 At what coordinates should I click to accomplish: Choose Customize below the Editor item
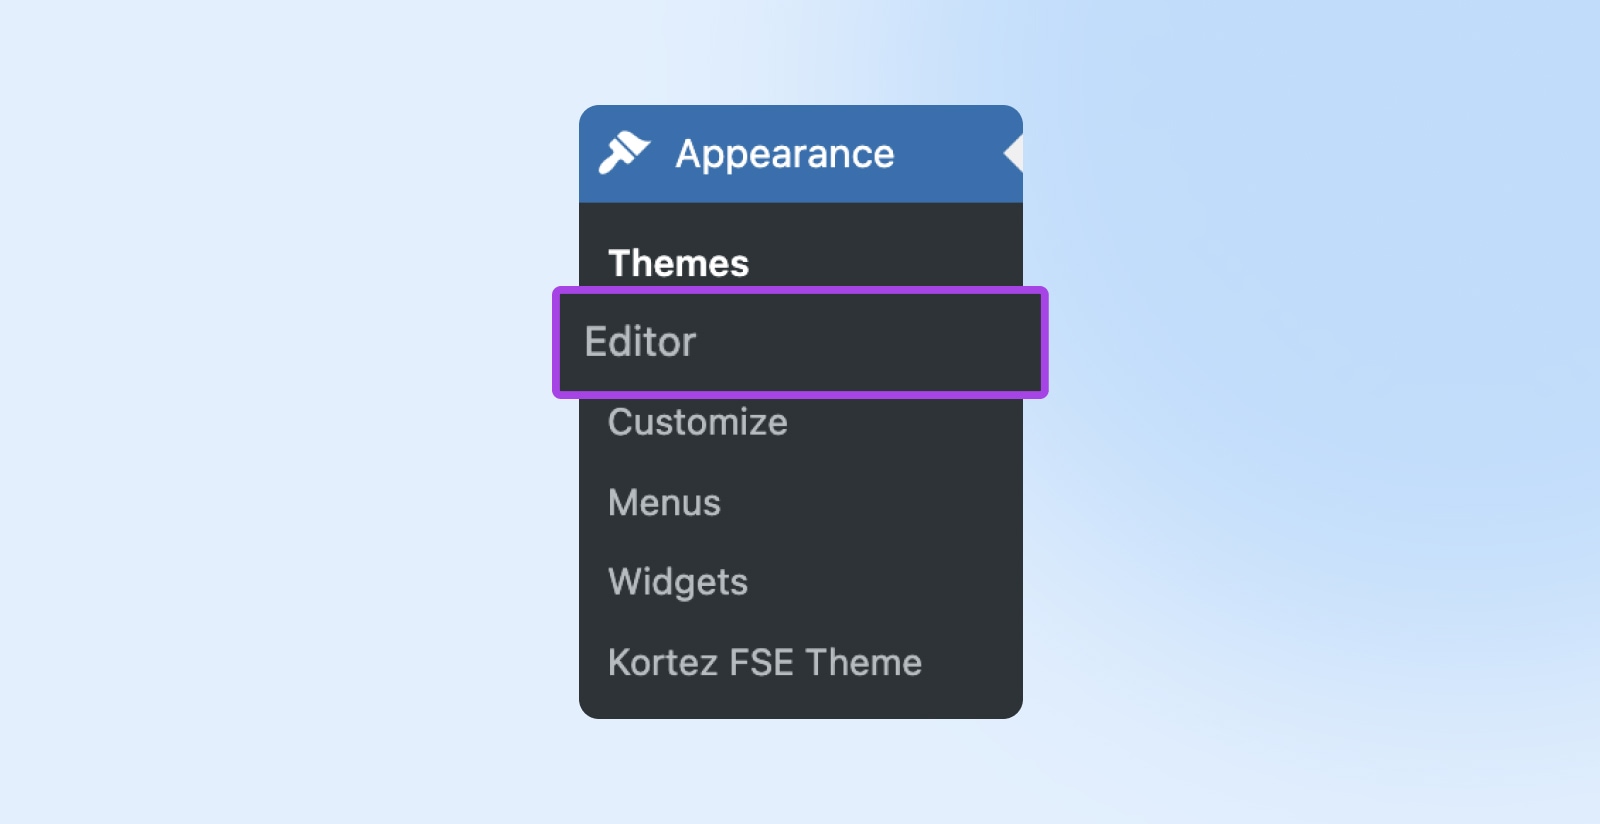pyautogui.click(x=697, y=422)
